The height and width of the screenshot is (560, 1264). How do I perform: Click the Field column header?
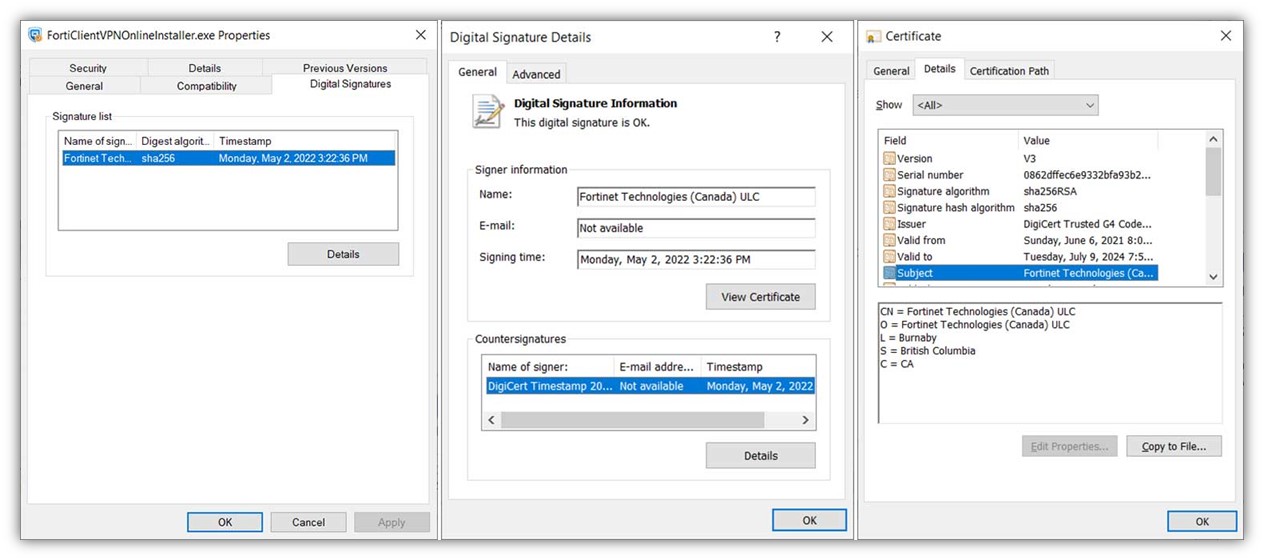pos(948,140)
